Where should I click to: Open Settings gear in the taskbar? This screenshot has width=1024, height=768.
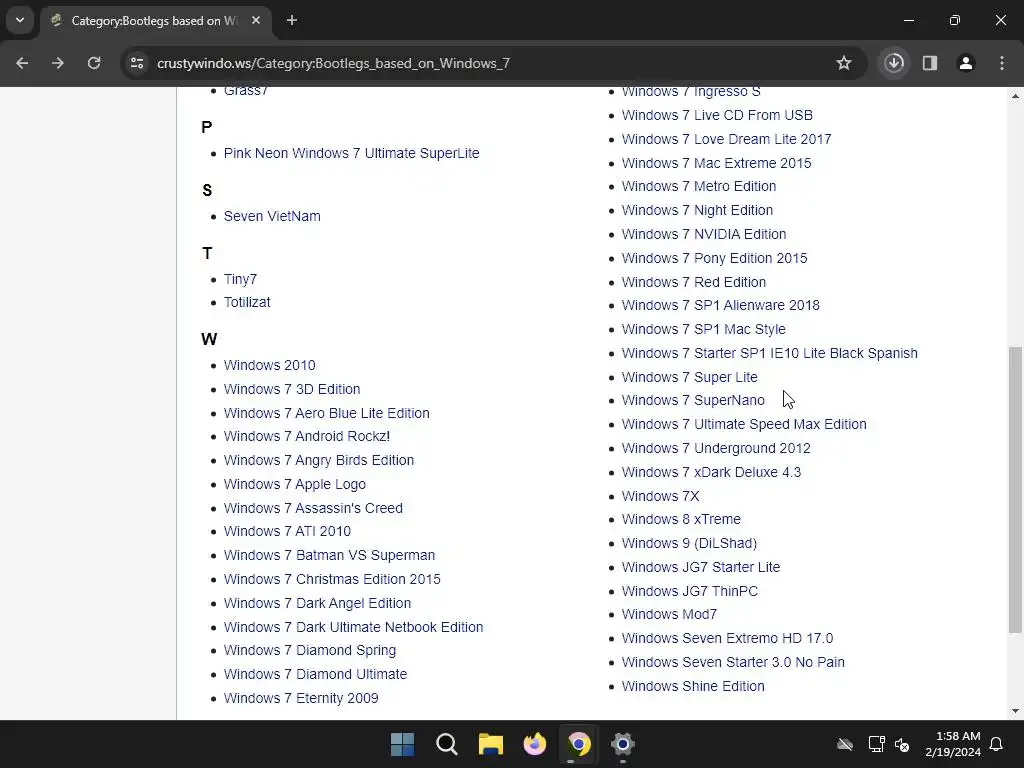(623, 744)
